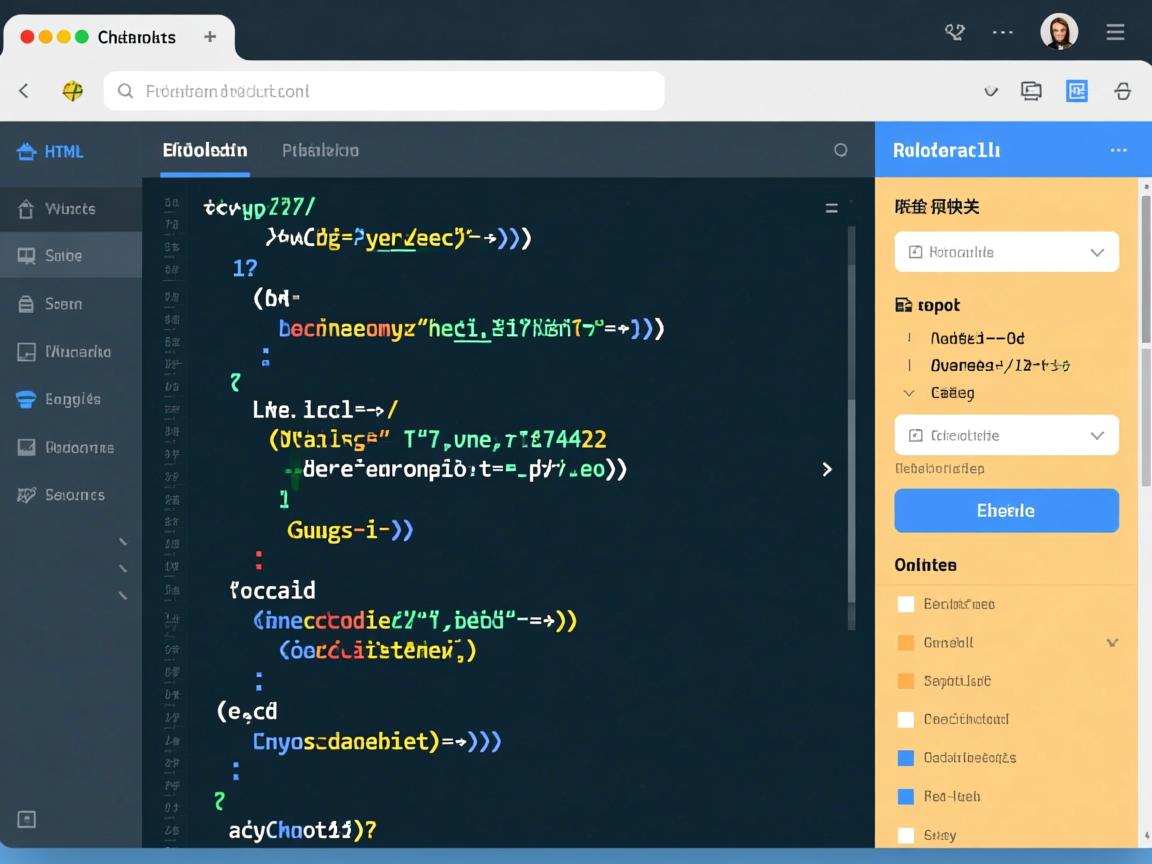The image size is (1152, 864).
Task: Click the back arrow in browser toolbar
Action: (x=24, y=91)
